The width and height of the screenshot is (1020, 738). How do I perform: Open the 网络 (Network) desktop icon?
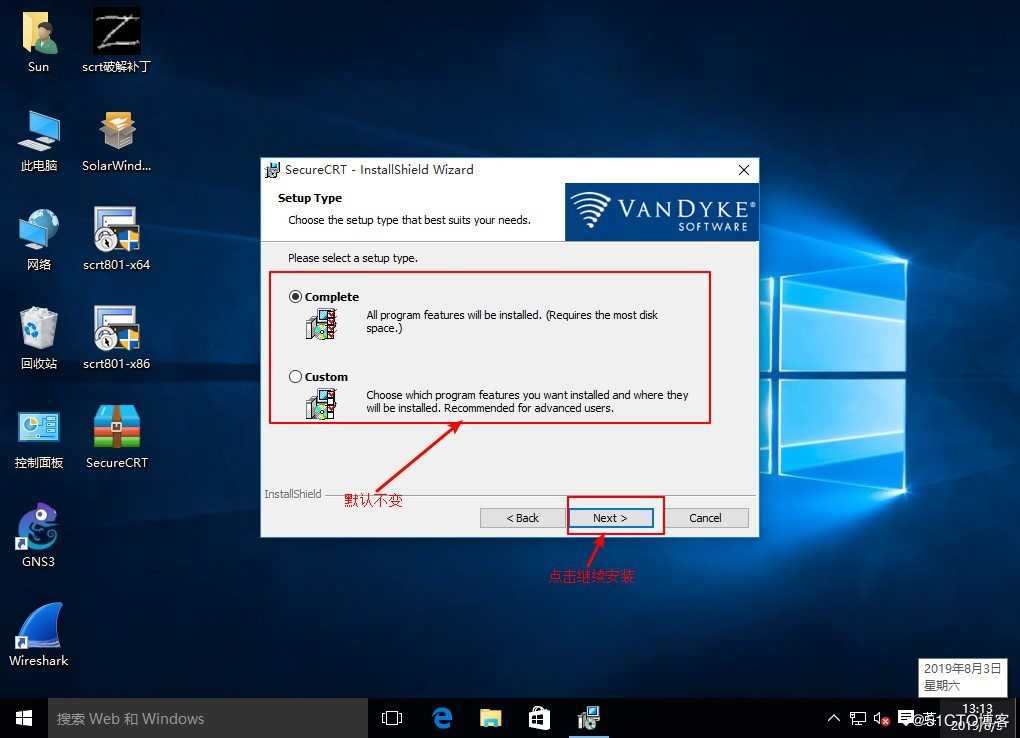point(38,239)
